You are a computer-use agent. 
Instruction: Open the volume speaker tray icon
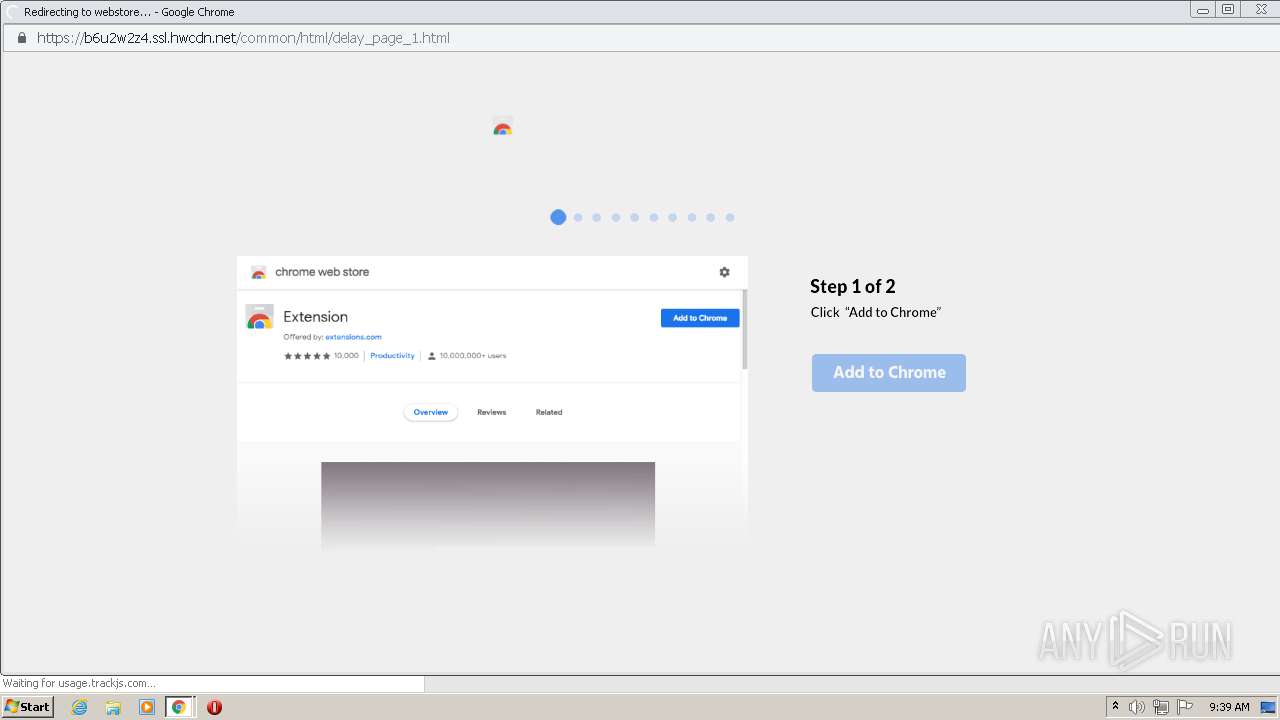(1137, 707)
